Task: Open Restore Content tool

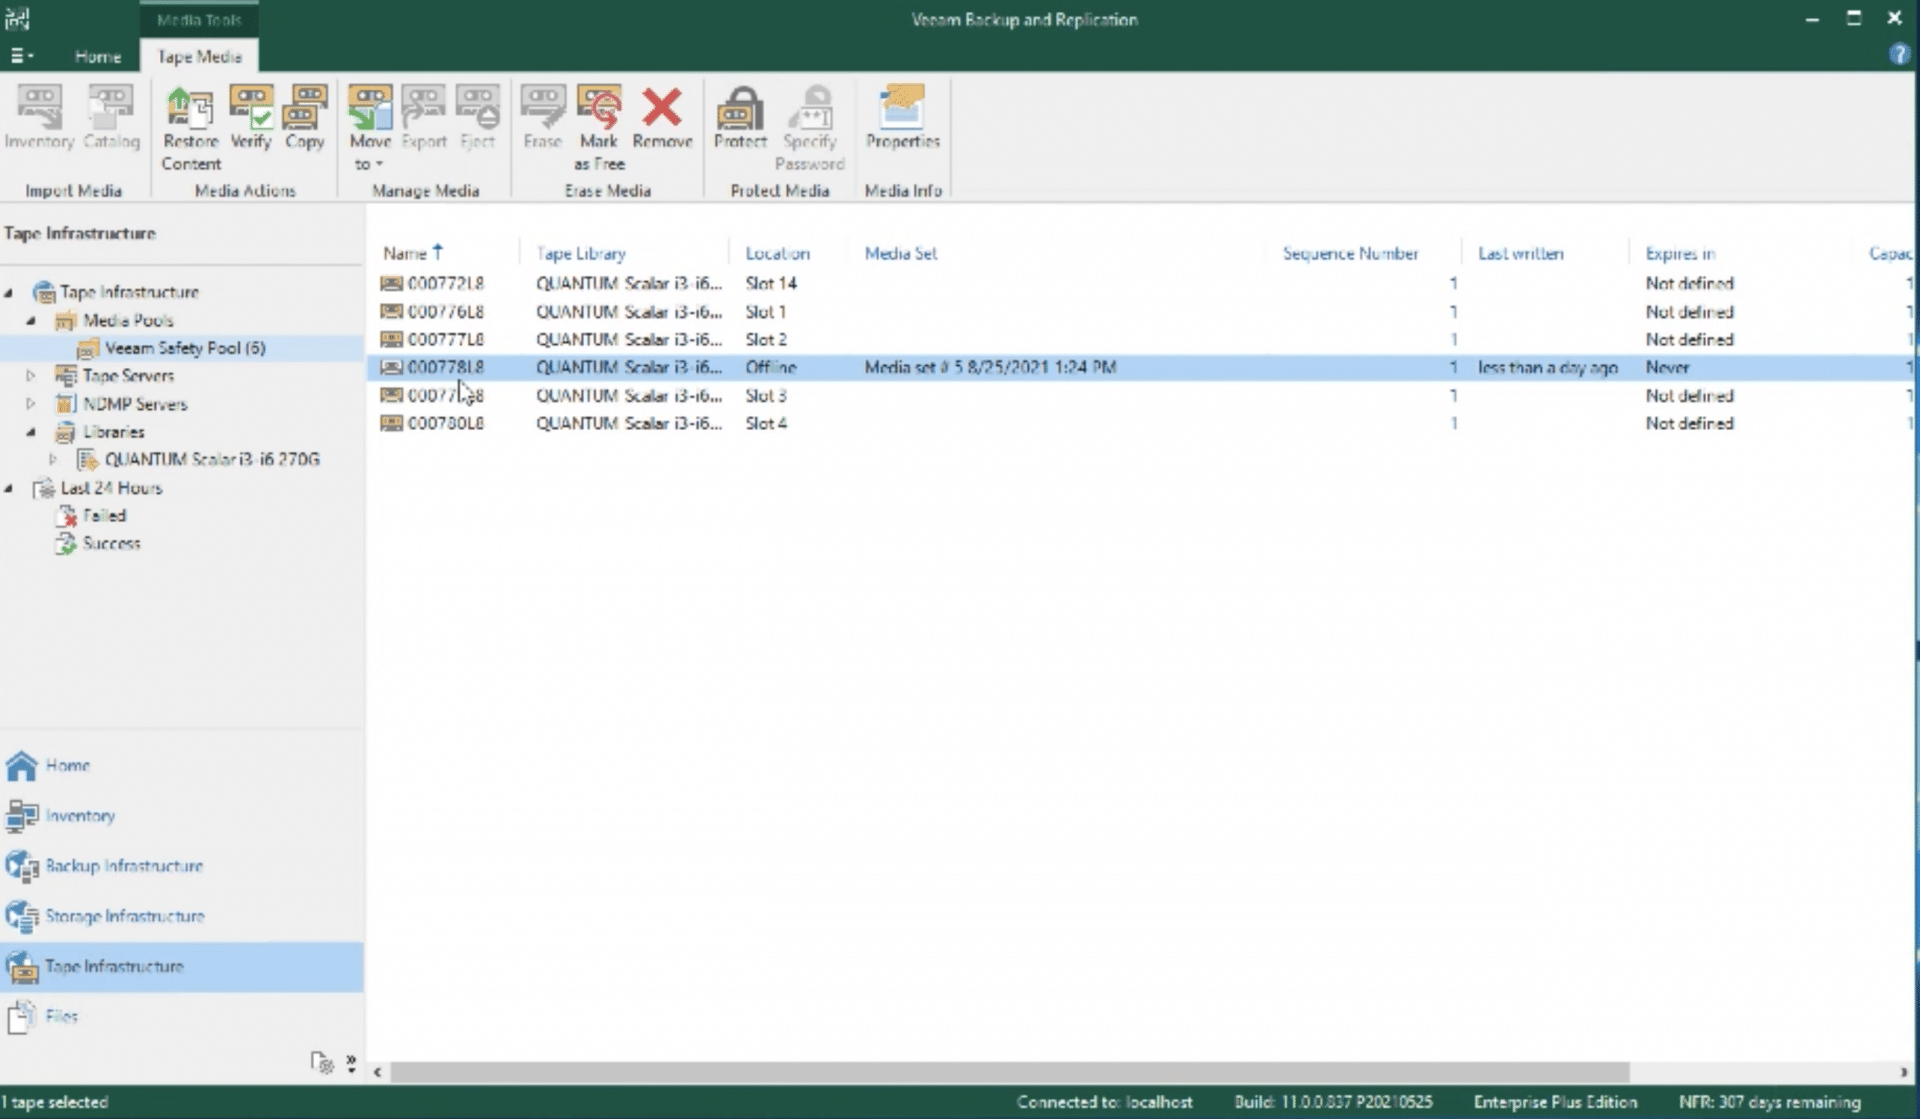Action: (x=190, y=128)
